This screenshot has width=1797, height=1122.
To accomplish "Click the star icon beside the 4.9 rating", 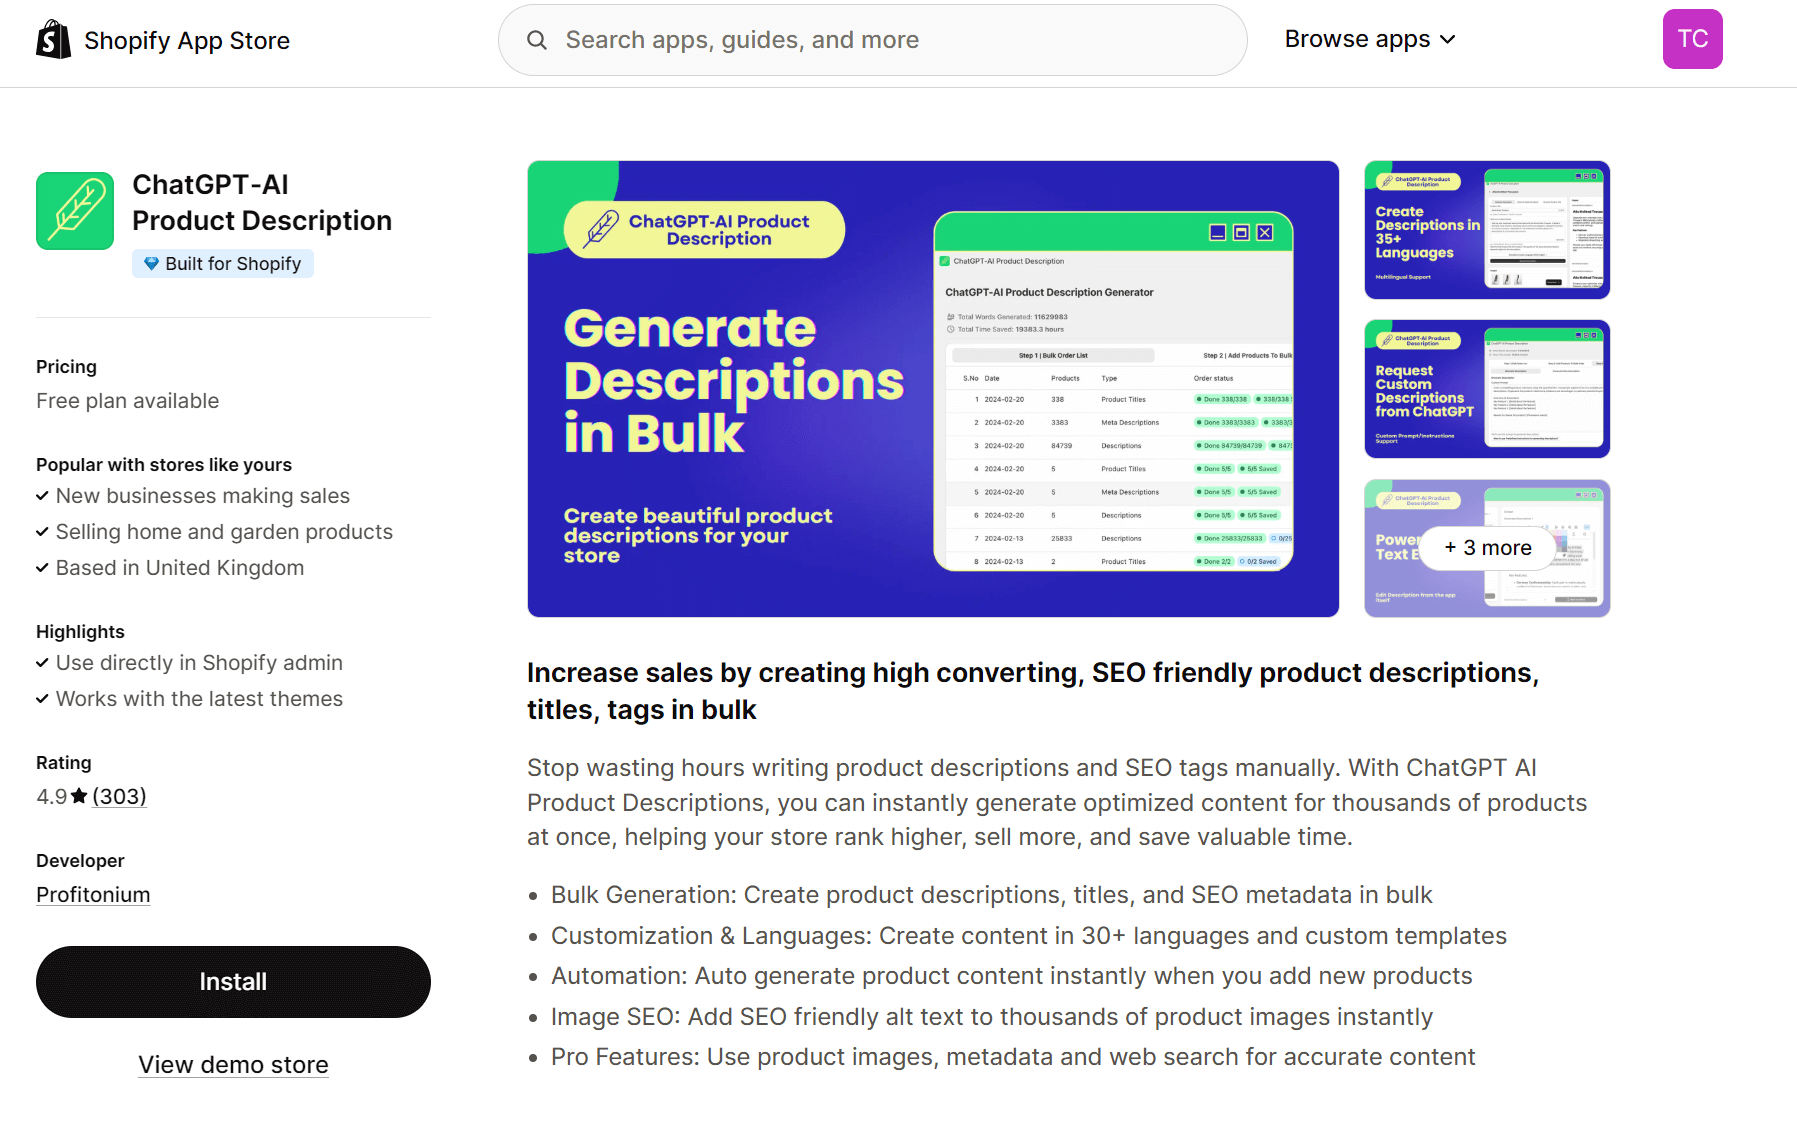I will click(78, 794).
